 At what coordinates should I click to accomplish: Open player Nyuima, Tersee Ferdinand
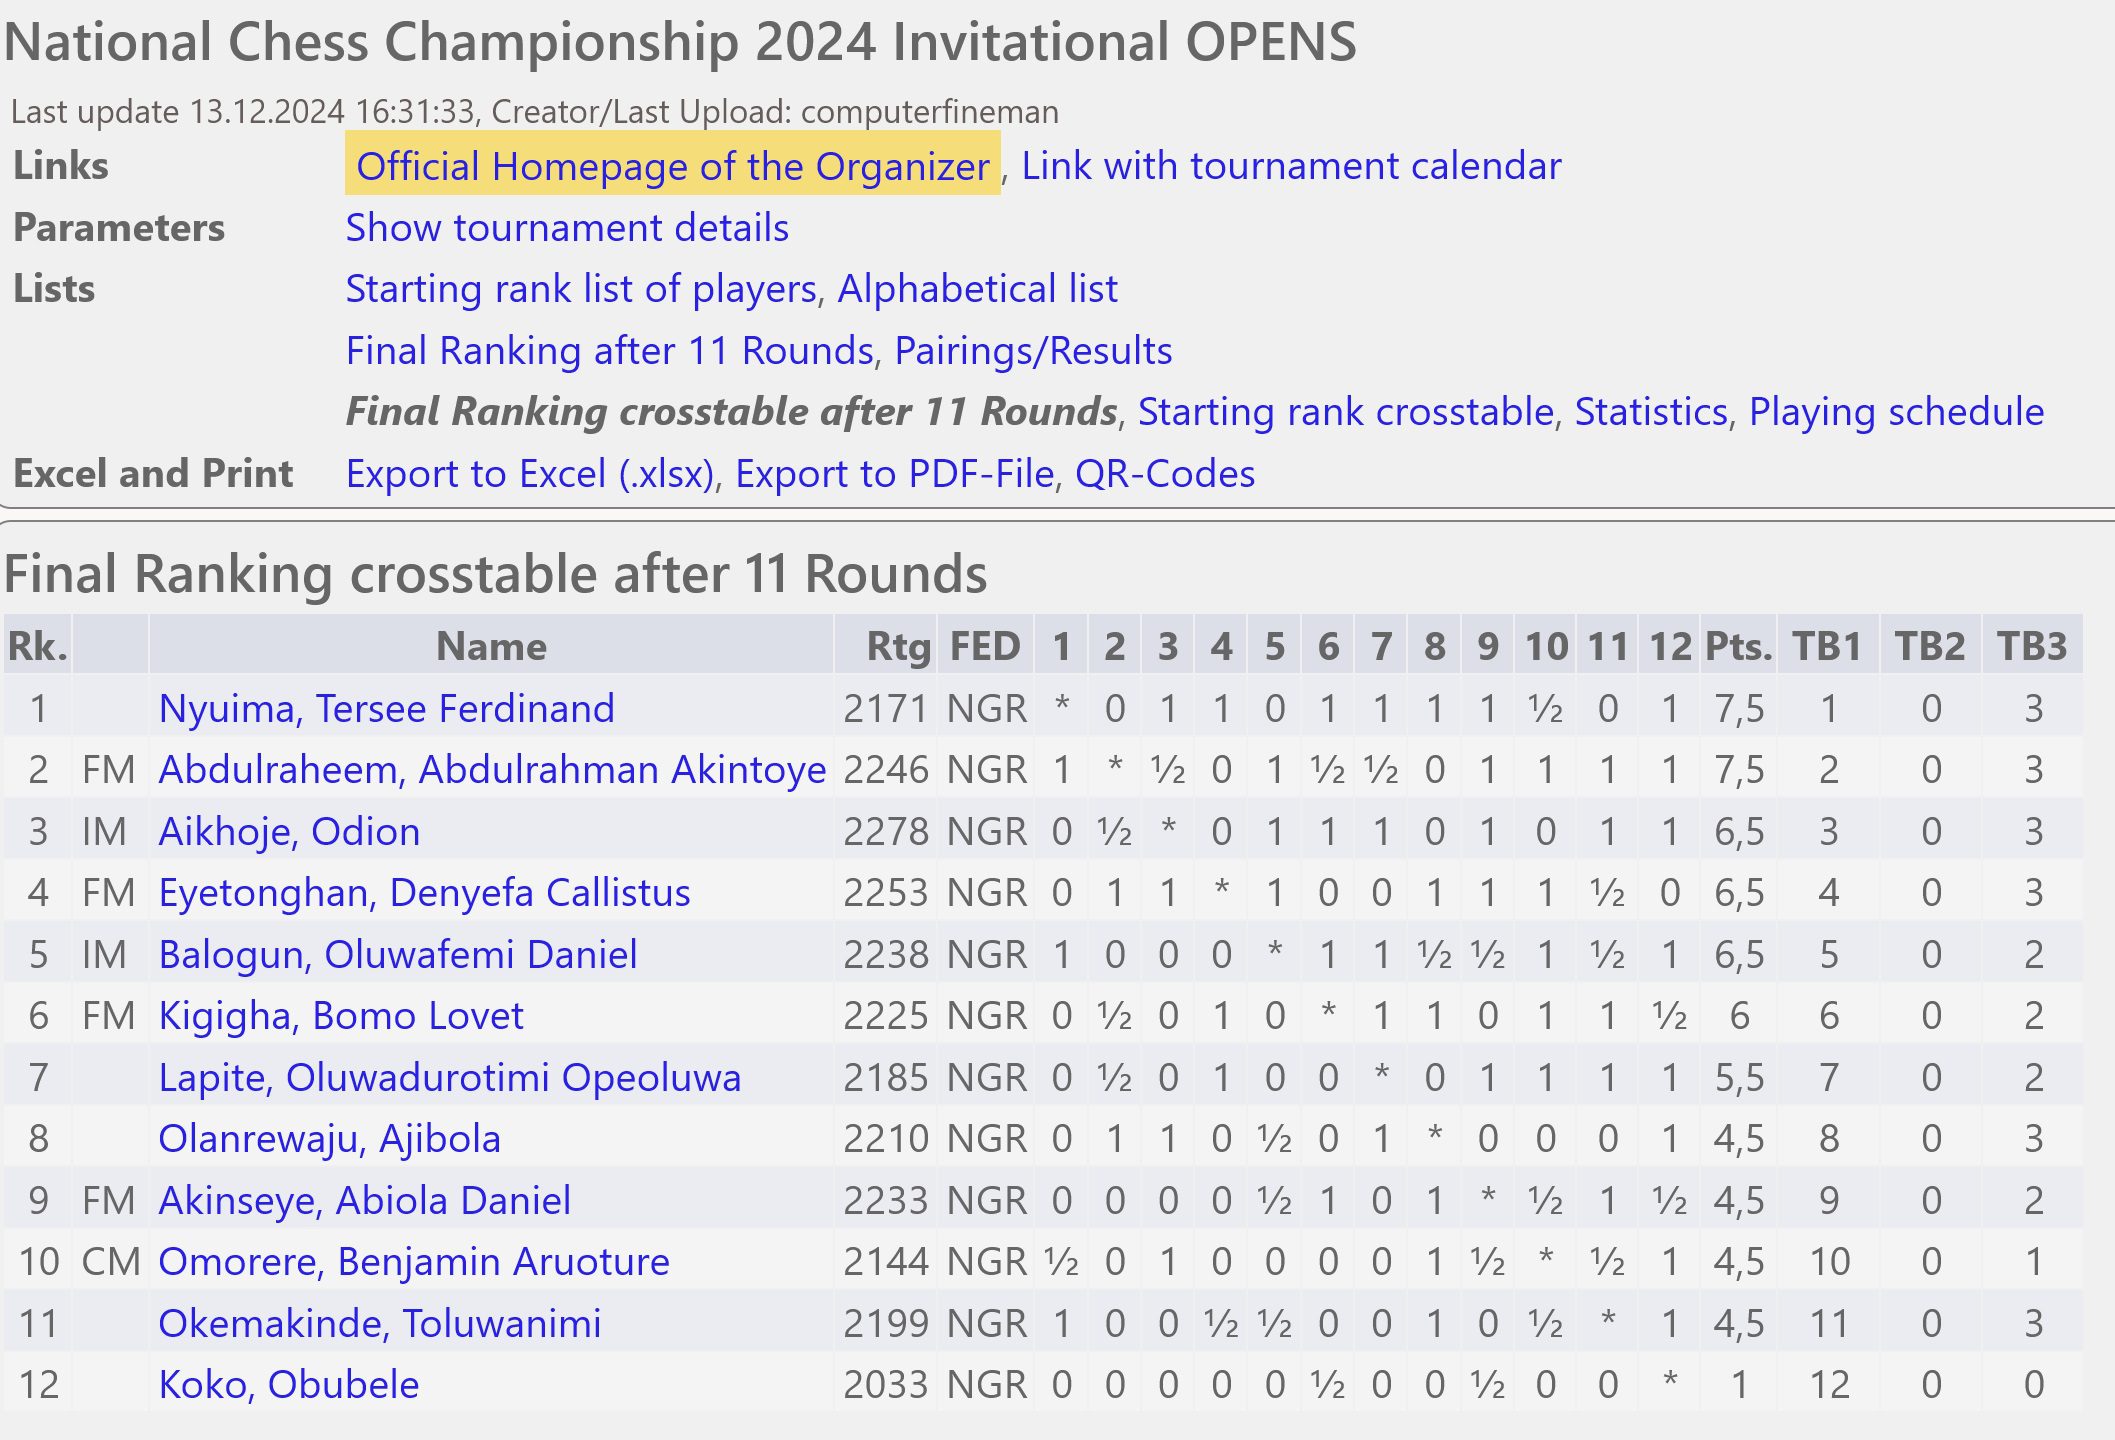pyautogui.click(x=386, y=709)
